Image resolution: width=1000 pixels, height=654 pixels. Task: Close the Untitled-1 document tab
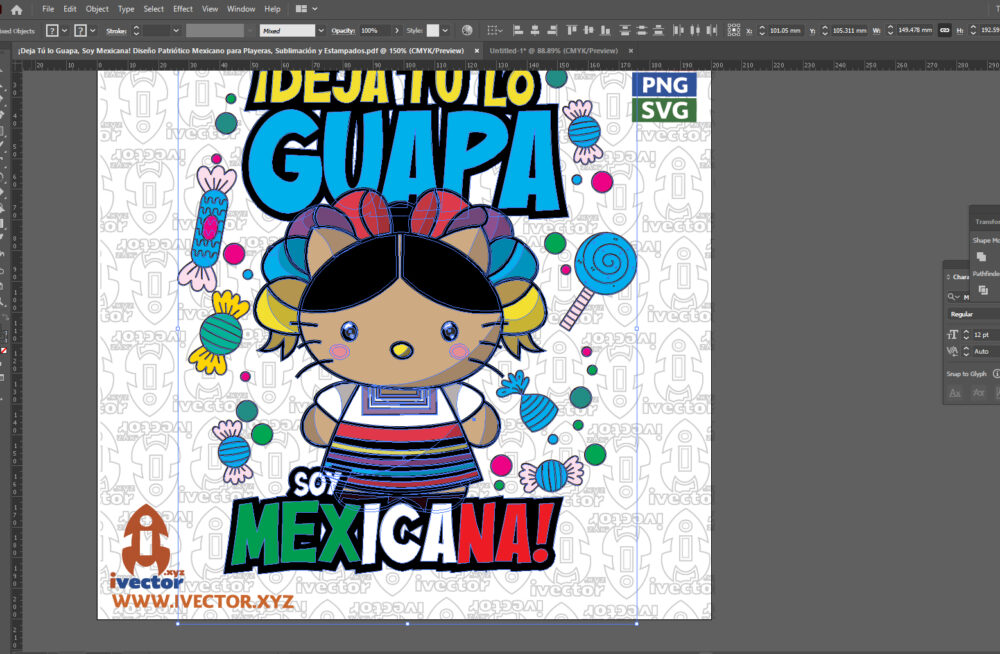pos(631,51)
